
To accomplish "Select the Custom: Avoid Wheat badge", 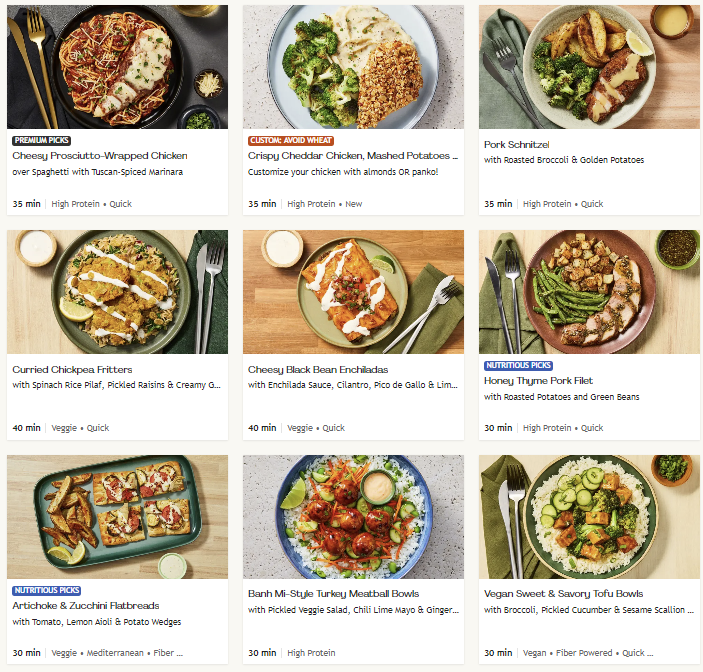I will [x=291, y=141].
